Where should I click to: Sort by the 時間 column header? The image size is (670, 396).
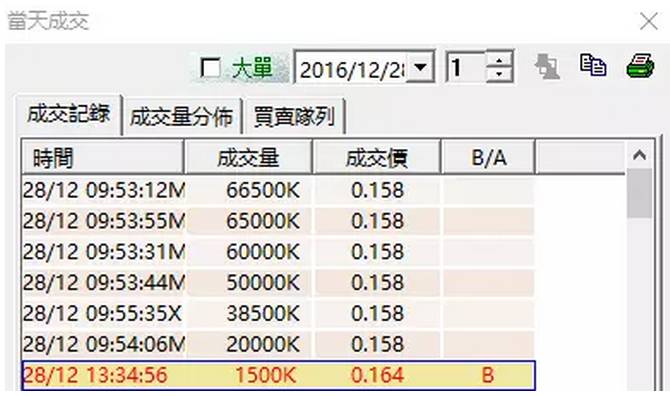[103, 157]
